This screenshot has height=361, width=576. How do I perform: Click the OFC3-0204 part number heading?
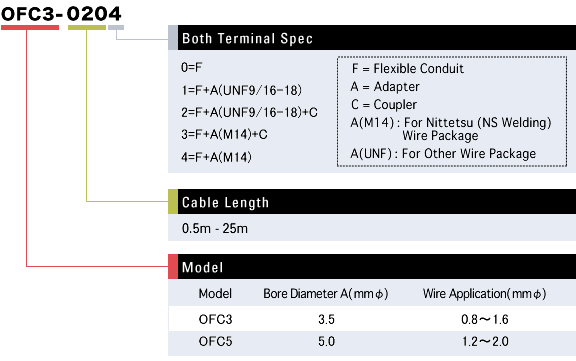tap(61, 14)
